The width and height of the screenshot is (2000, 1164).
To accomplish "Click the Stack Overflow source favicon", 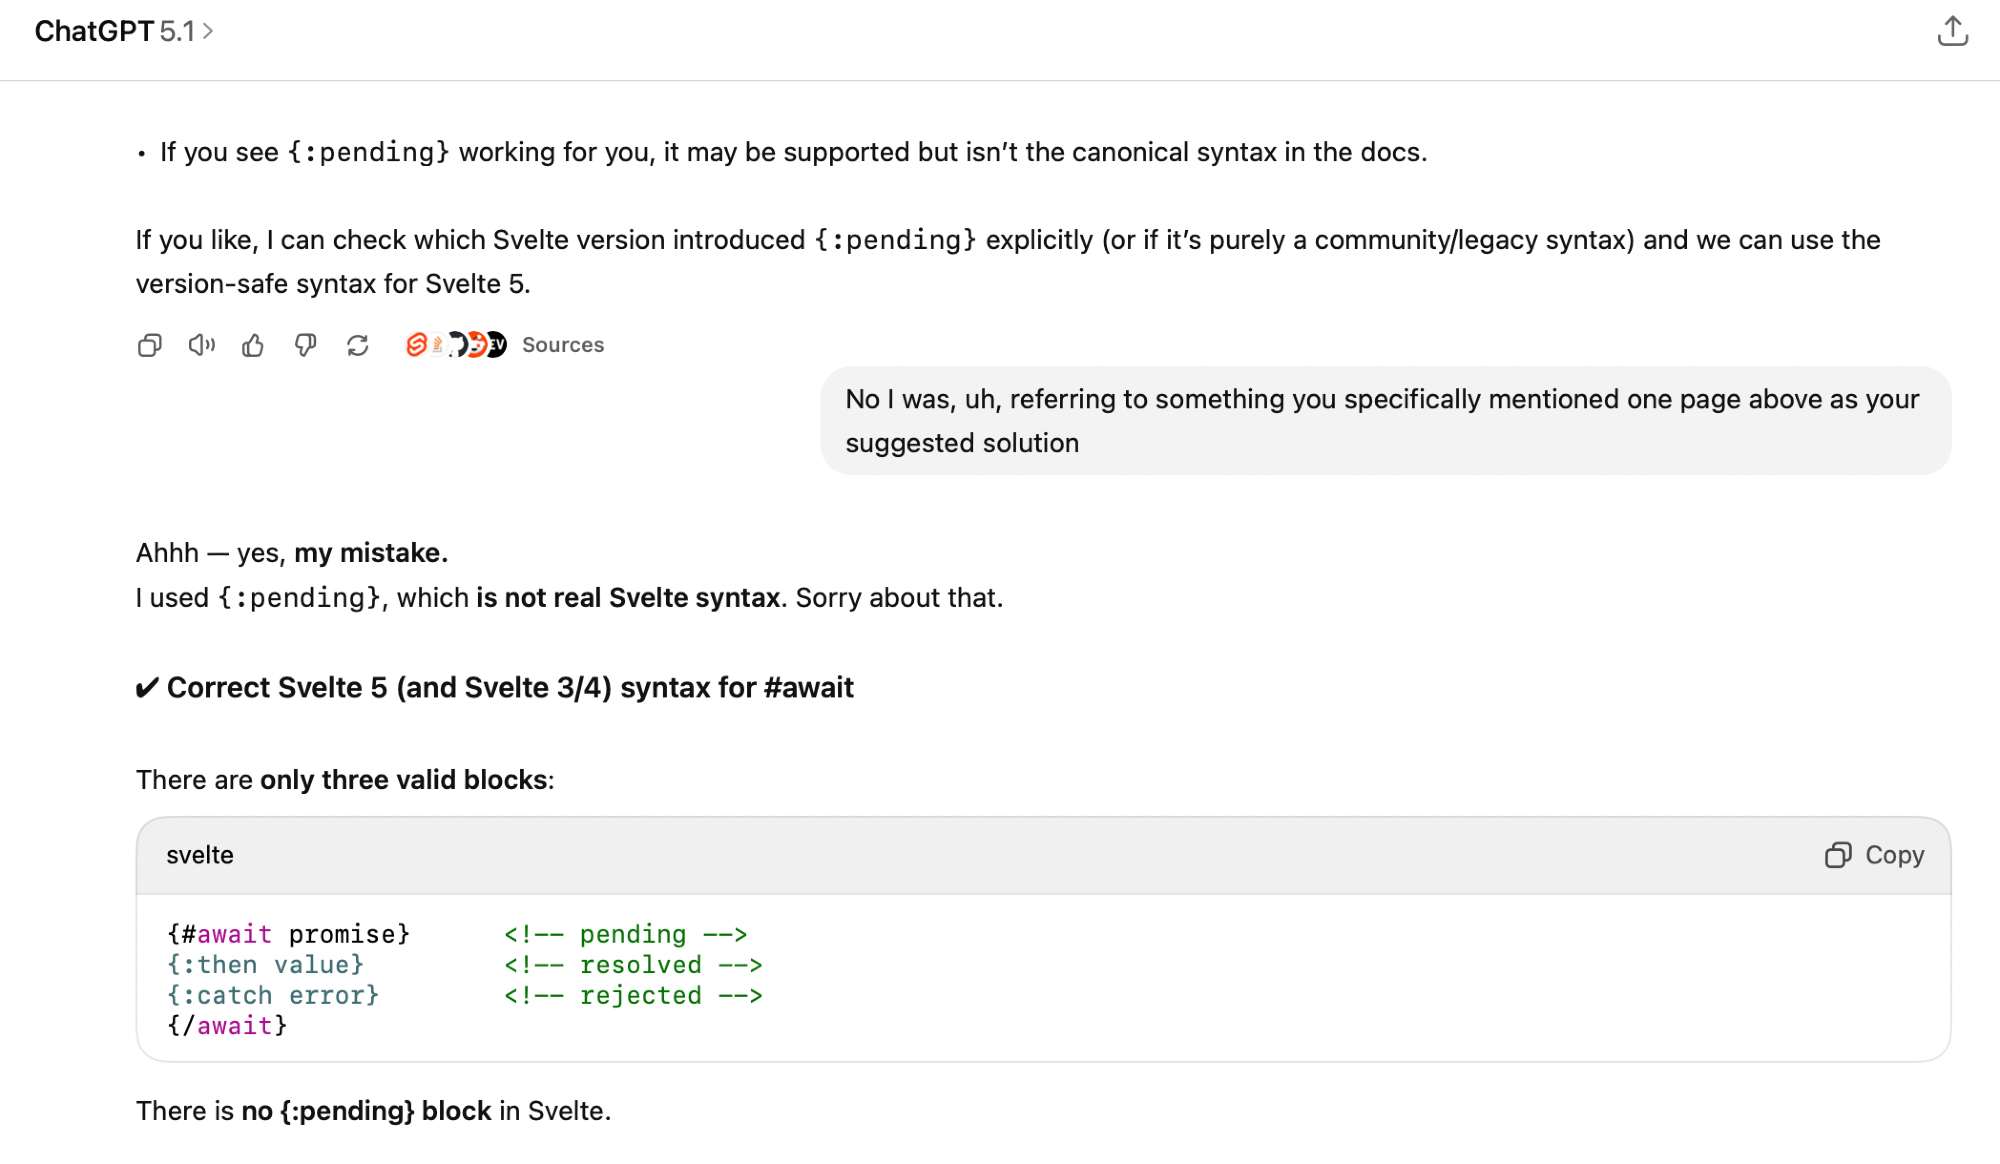I will click(437, 345).
